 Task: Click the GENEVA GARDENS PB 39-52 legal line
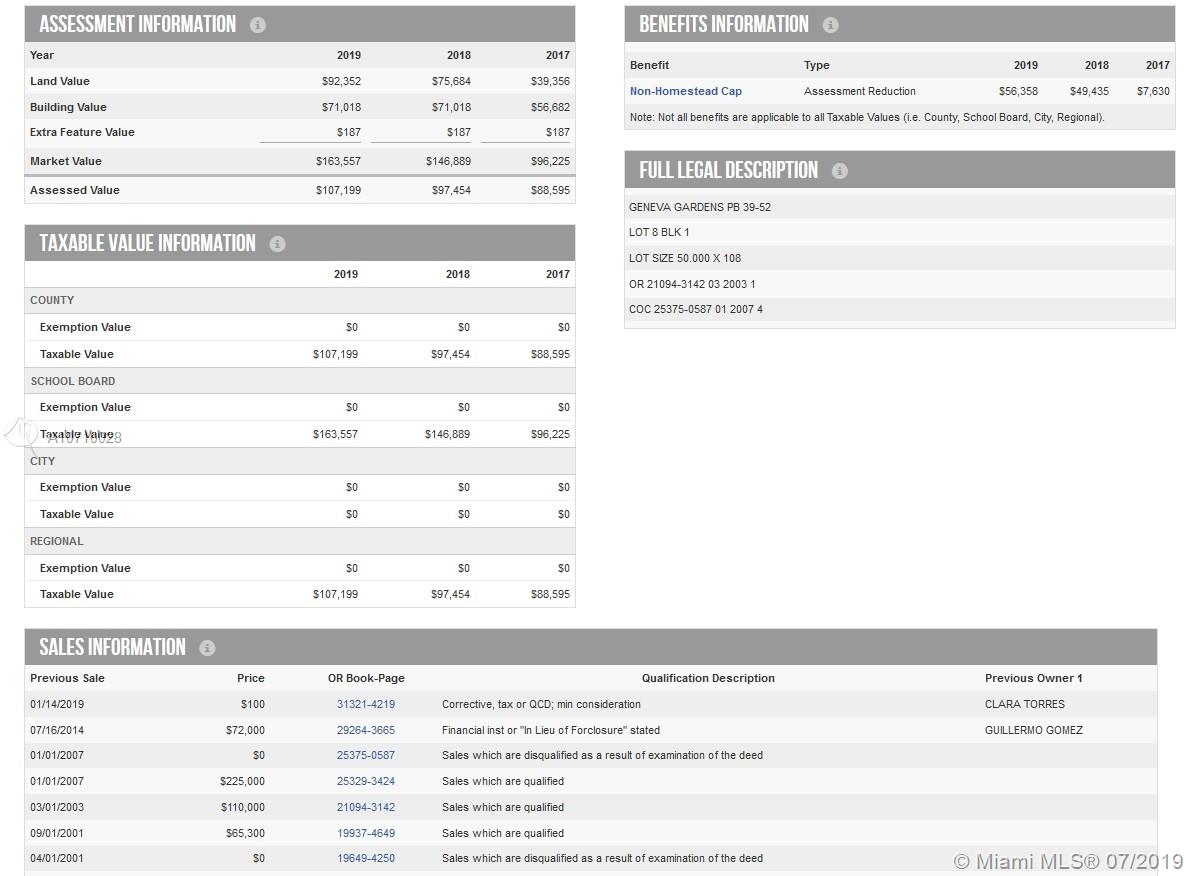click(699, 207)
